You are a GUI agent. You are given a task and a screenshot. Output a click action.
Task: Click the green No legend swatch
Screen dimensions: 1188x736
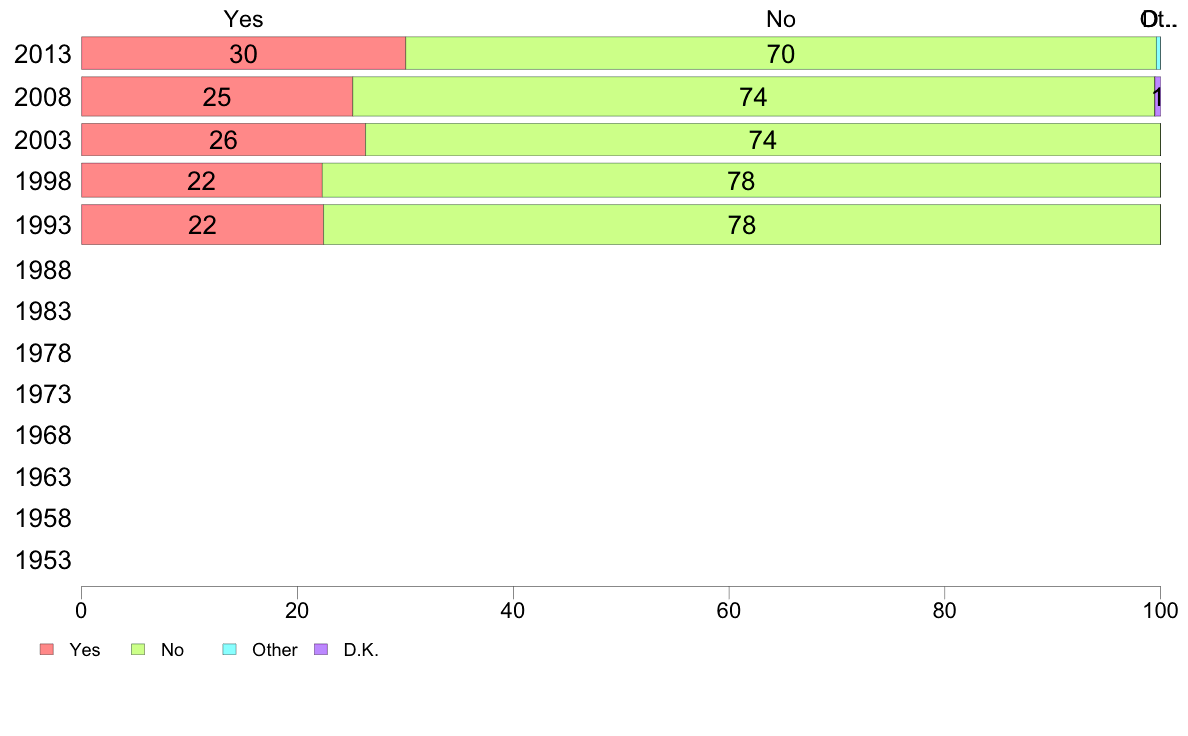click(139, 650)
